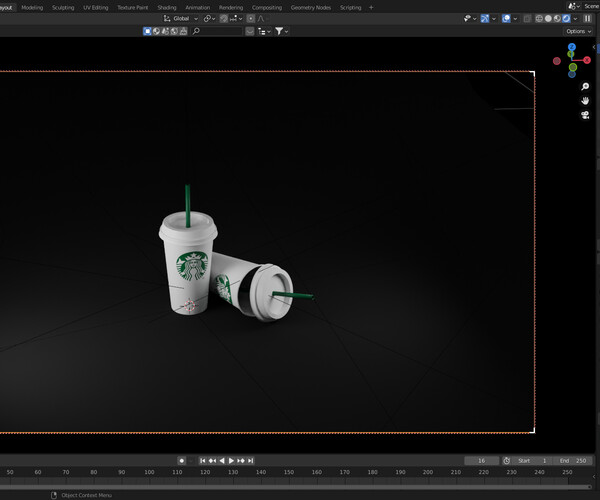Select the third outliner display mode icon
The height and width of the screenshot is (500, 600).
coord(165,31)
